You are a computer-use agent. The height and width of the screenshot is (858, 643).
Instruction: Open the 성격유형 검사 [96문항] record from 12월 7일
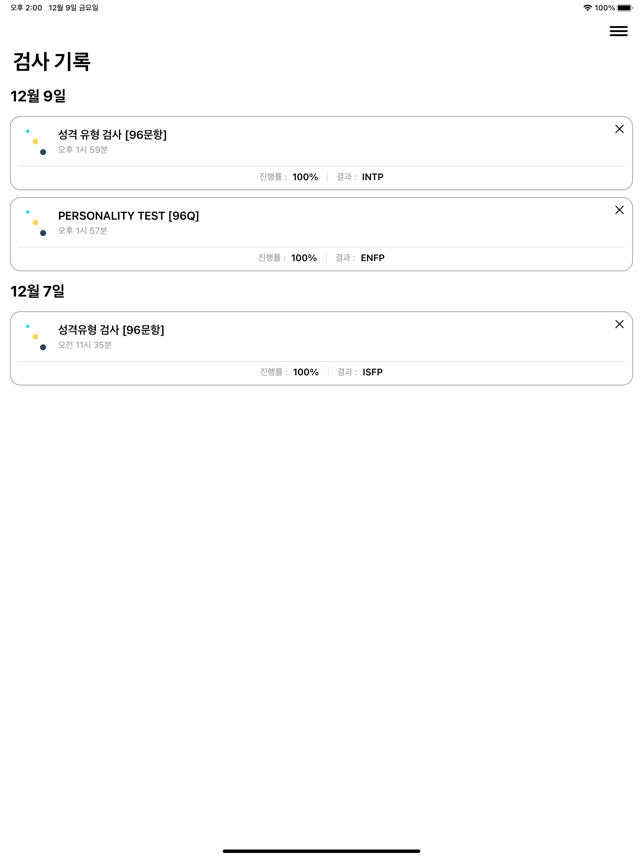(111, 330)
